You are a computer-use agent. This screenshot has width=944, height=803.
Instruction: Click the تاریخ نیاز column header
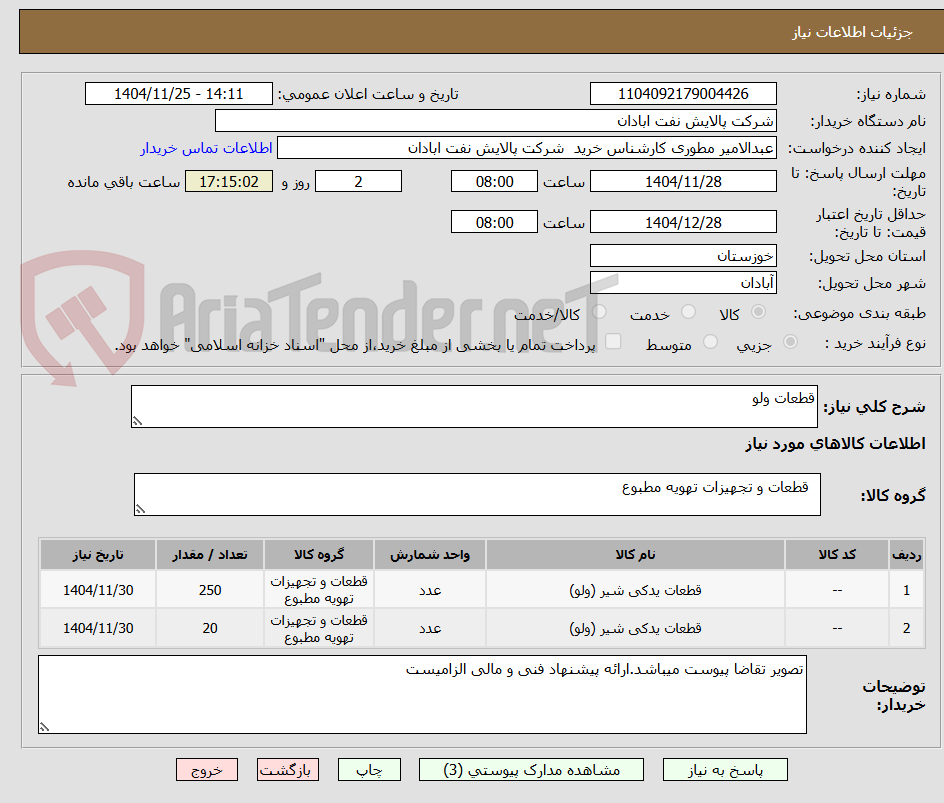pyautogui.click(x=98, y=554)
